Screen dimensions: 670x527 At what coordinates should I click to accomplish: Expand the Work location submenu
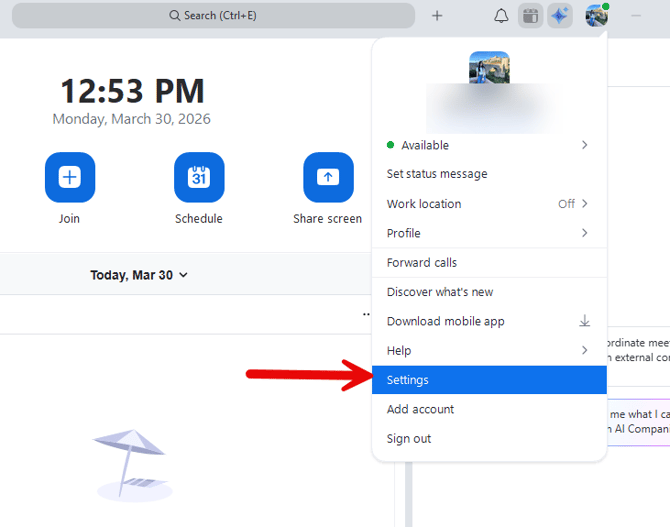(x=585, y=204)
